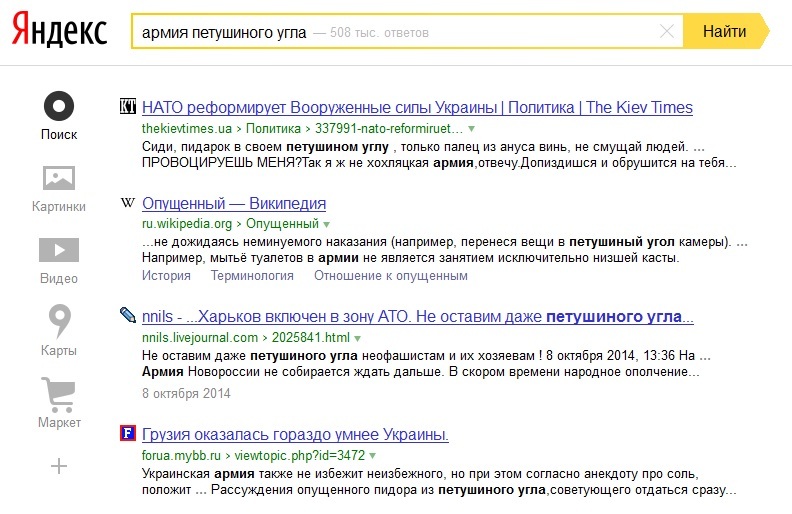The height and width of the screenshot is (514, 792).
Task: Focus the search input field
Action: click(407, 32)
